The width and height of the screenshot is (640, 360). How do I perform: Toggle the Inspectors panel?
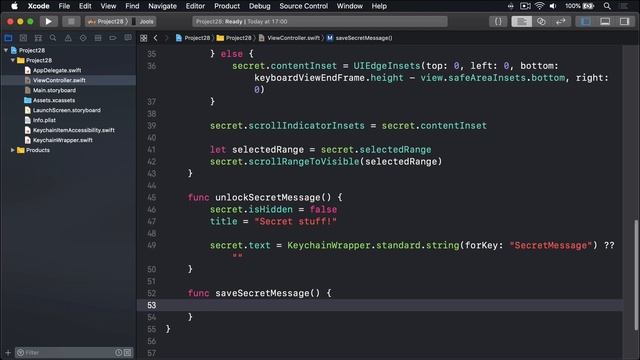[x=624, y=22]
